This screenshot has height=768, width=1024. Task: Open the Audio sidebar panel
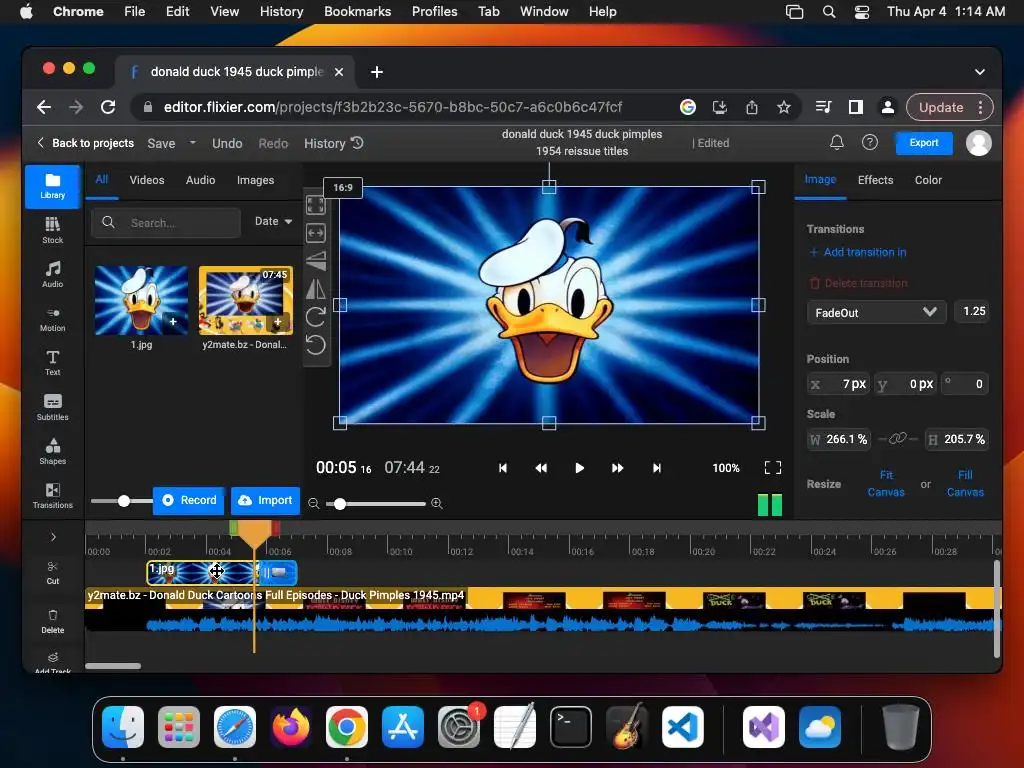click(x=52, y=274)
